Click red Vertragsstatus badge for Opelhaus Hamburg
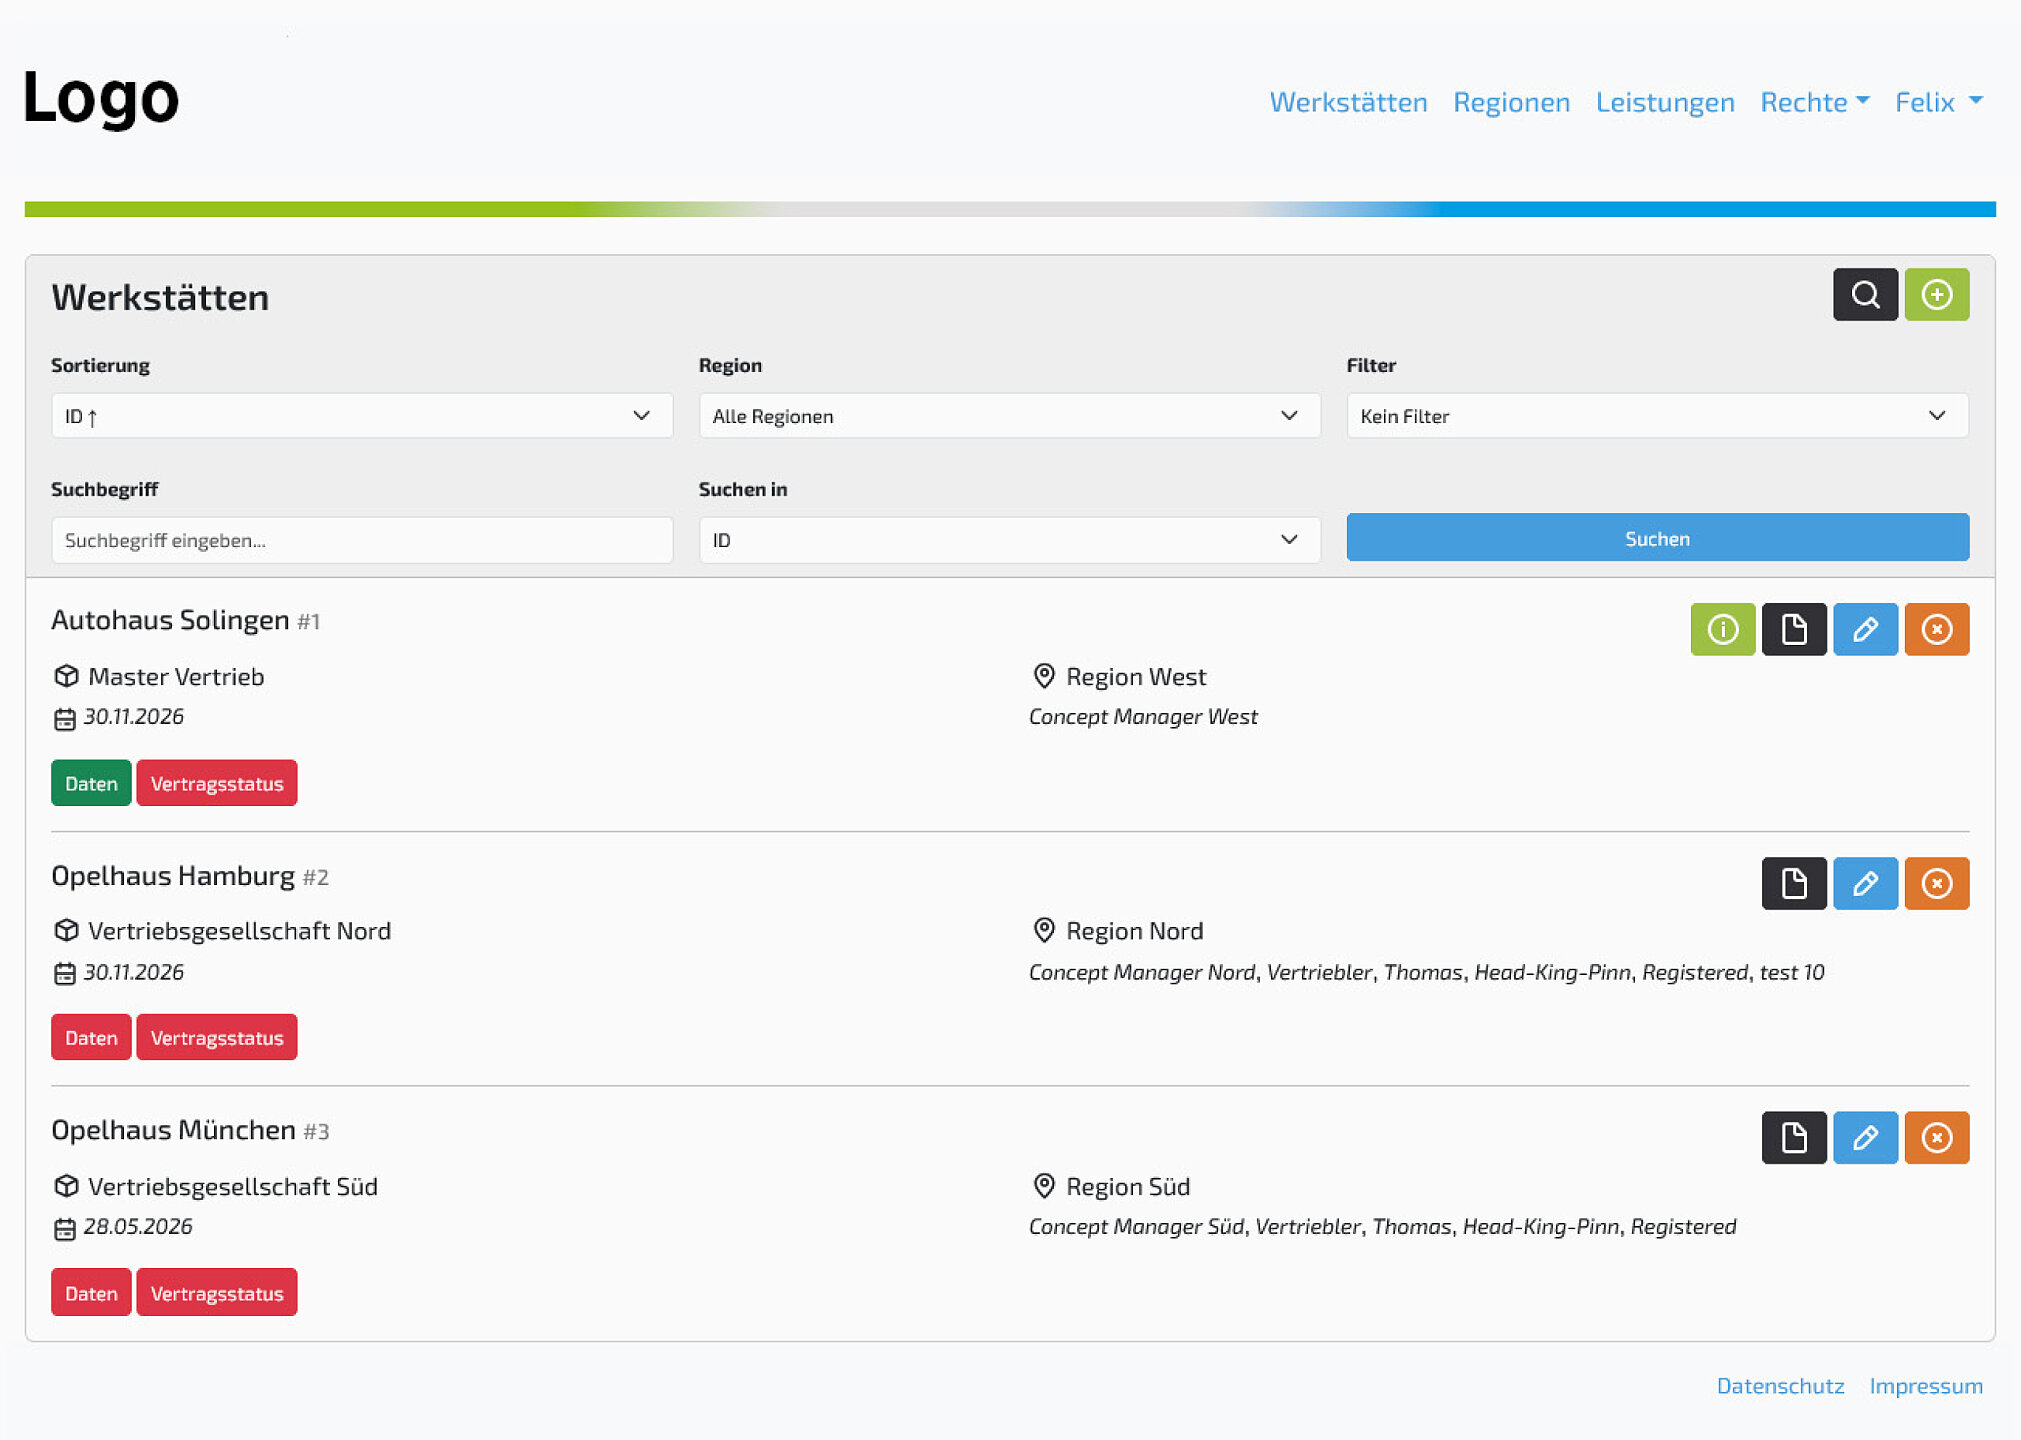 point(217,1037)
